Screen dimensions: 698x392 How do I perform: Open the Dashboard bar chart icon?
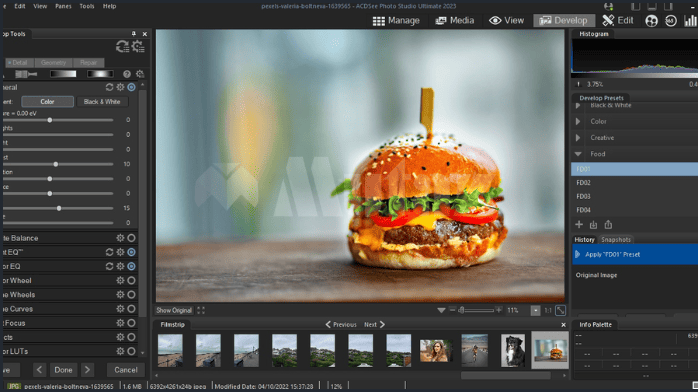click(x=690, y=20)
